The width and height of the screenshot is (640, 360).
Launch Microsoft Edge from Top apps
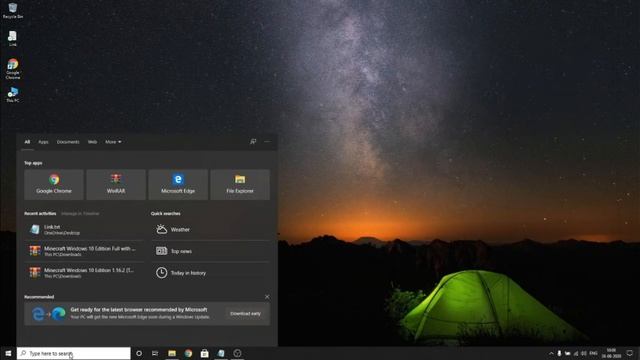click(x=178, y=184)
